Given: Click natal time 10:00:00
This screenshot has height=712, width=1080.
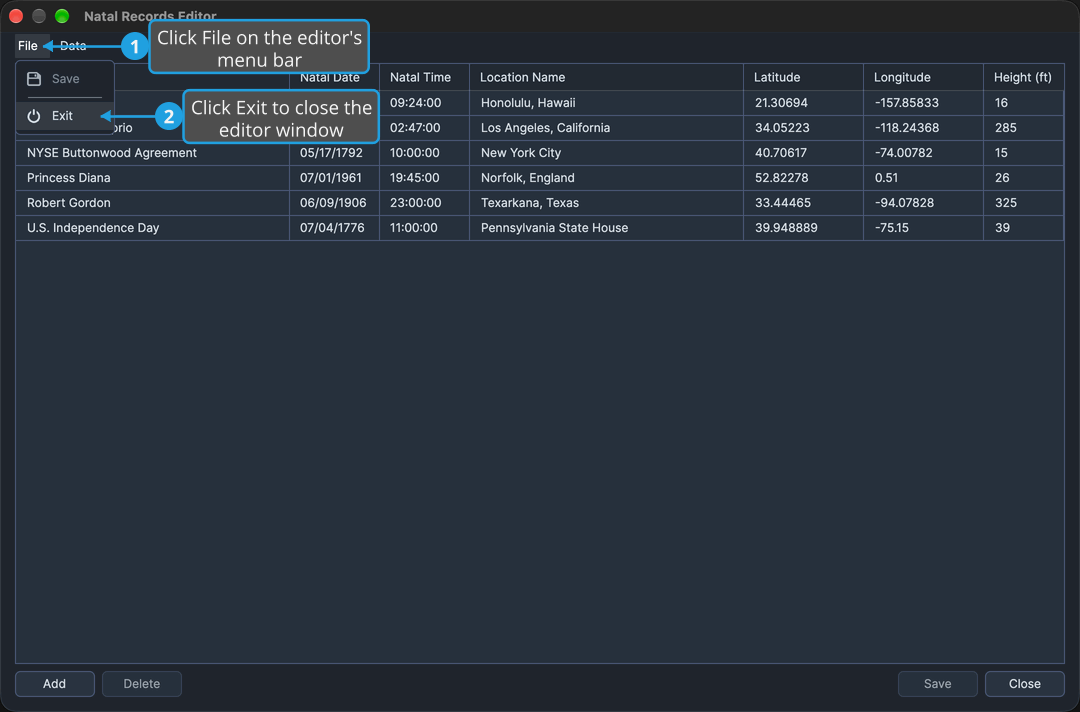Looking at the screenshot, I should [x=424, y=153].
